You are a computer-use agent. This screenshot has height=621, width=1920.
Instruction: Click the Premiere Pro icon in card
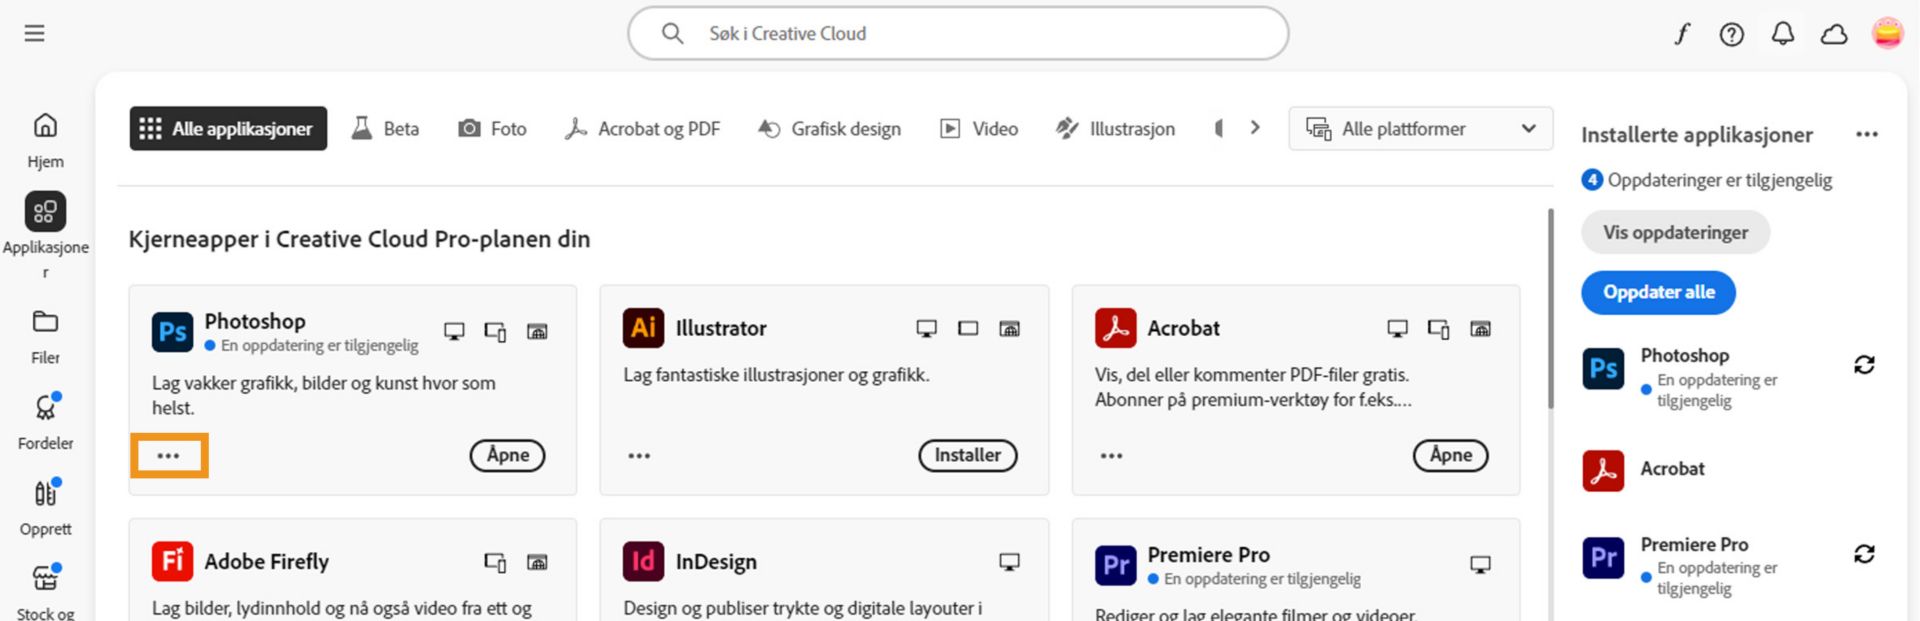tap(1115, 565)
